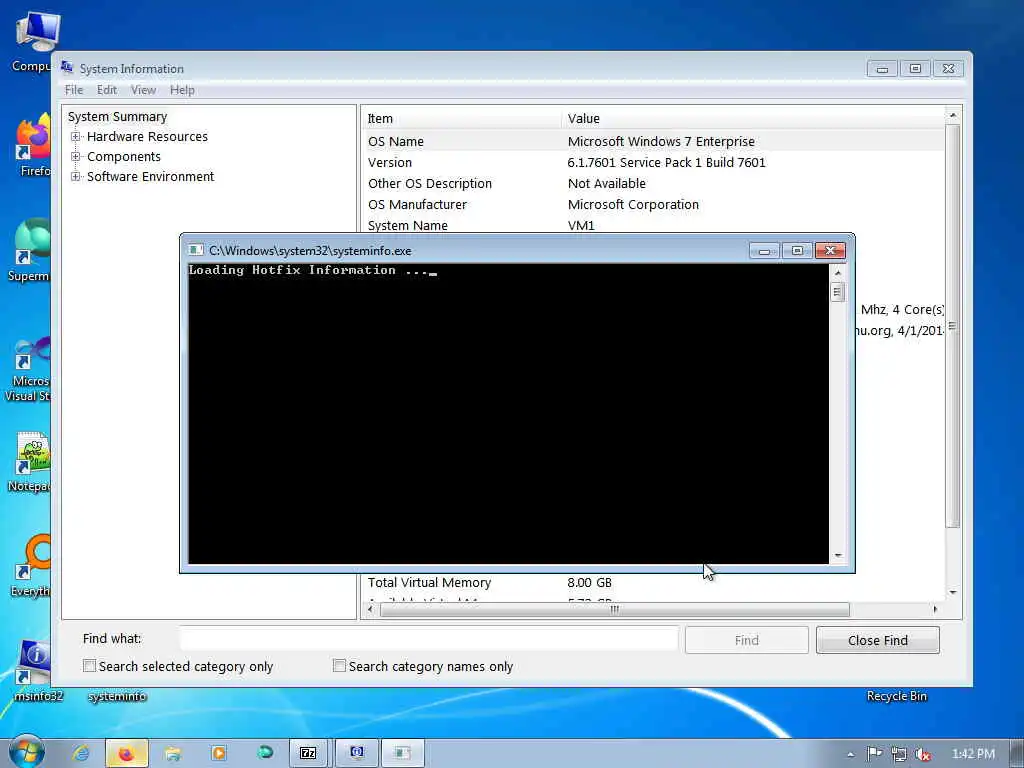Select the Supermium desktop shortcut
Image resolution: width=1024 pixels, height=768 pixels.
pos(29,250)
